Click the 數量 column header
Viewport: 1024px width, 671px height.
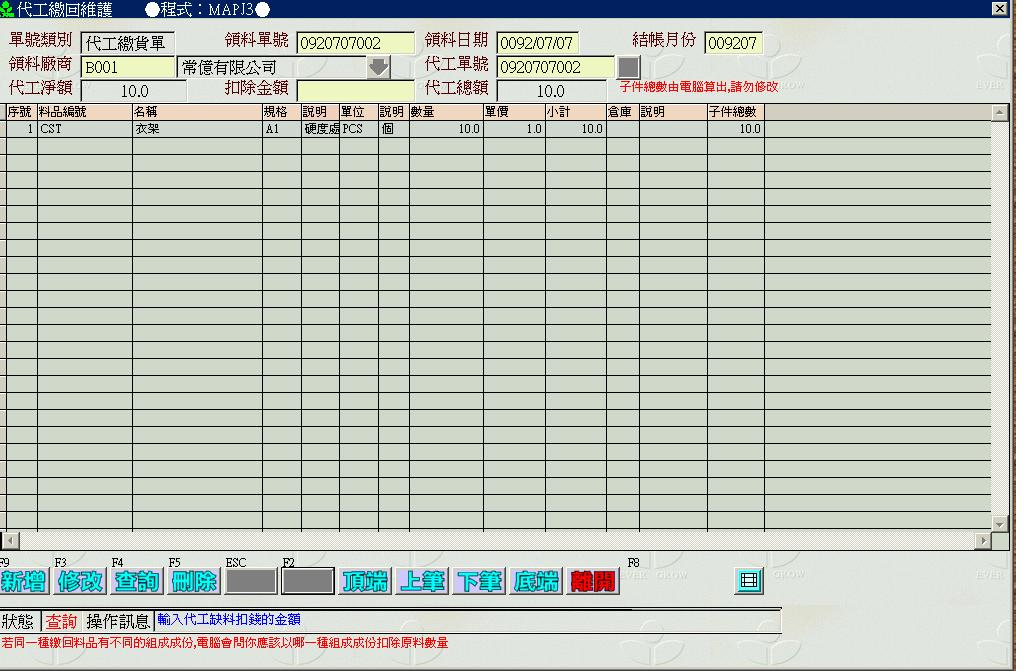445,112
